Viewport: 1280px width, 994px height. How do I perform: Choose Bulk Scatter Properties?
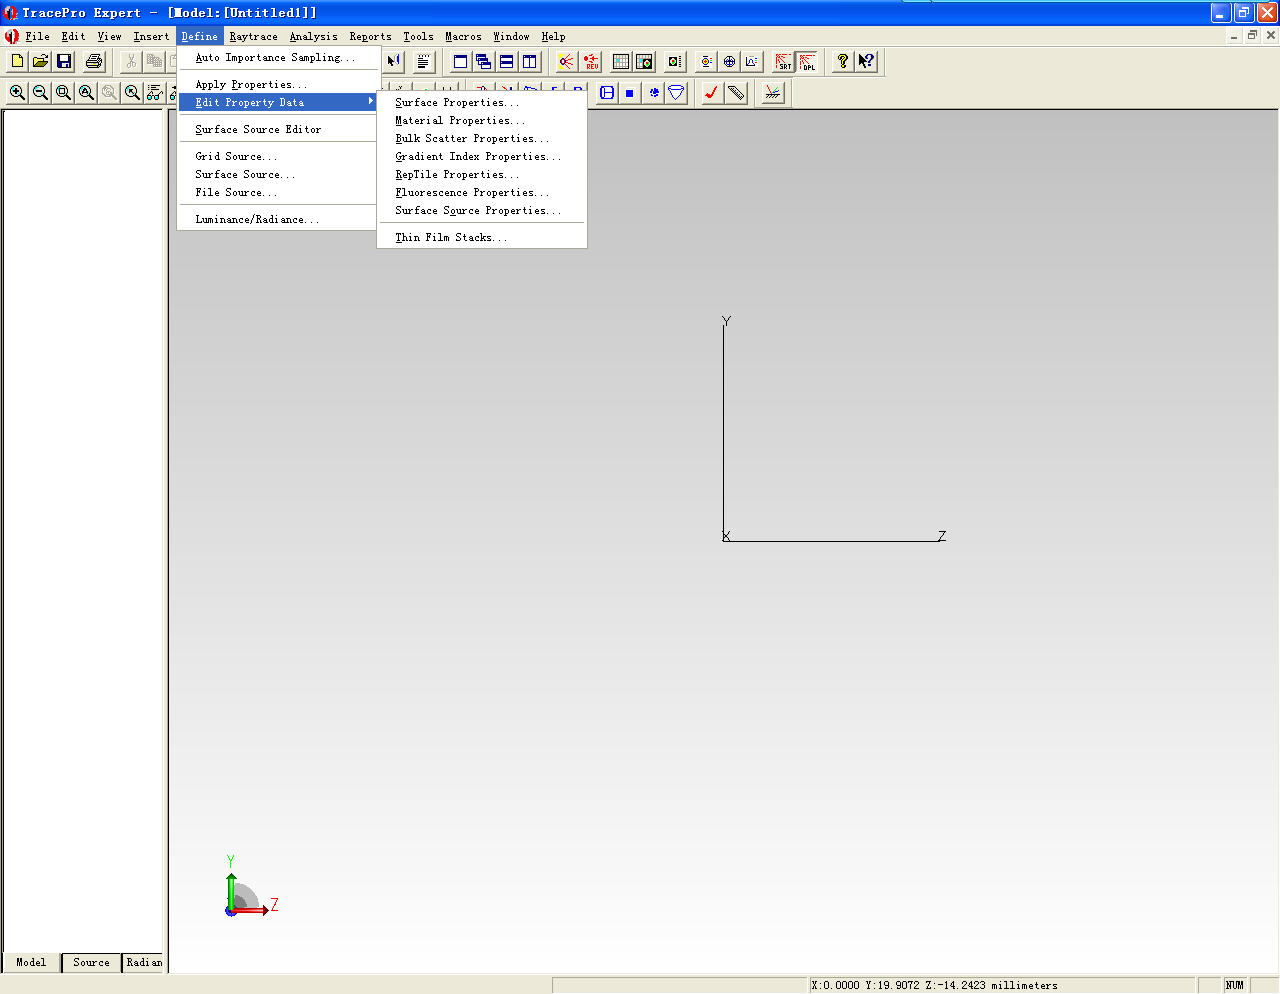click(482, 138)
